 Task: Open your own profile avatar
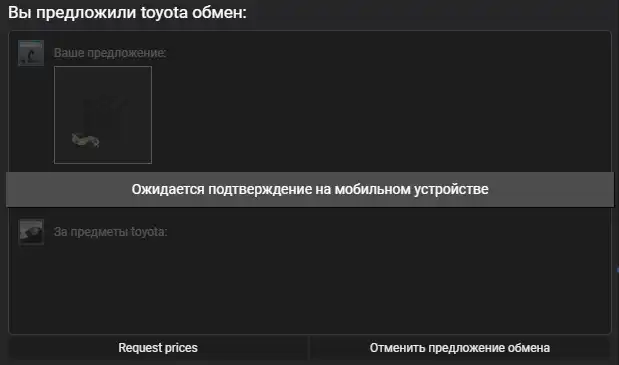31,53
